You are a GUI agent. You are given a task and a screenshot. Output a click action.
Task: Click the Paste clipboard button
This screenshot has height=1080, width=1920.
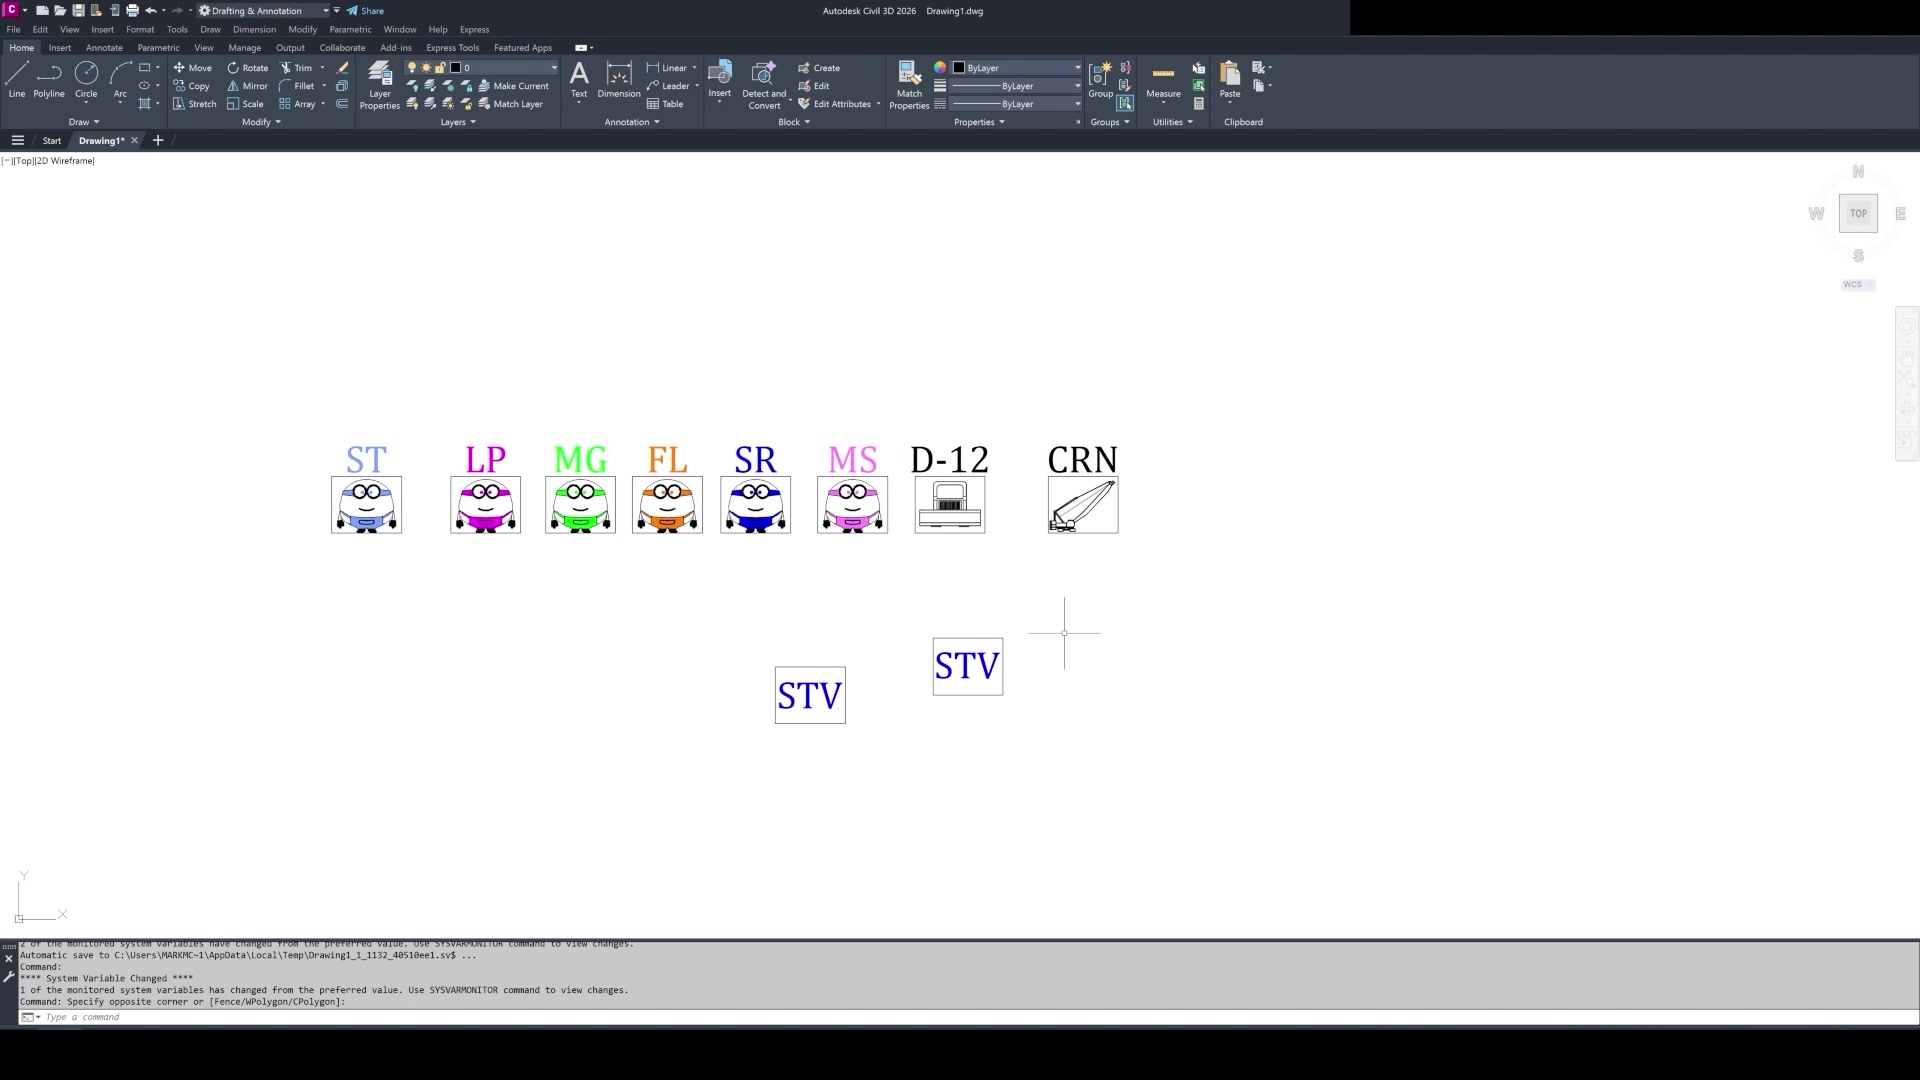coord(1230,80)
